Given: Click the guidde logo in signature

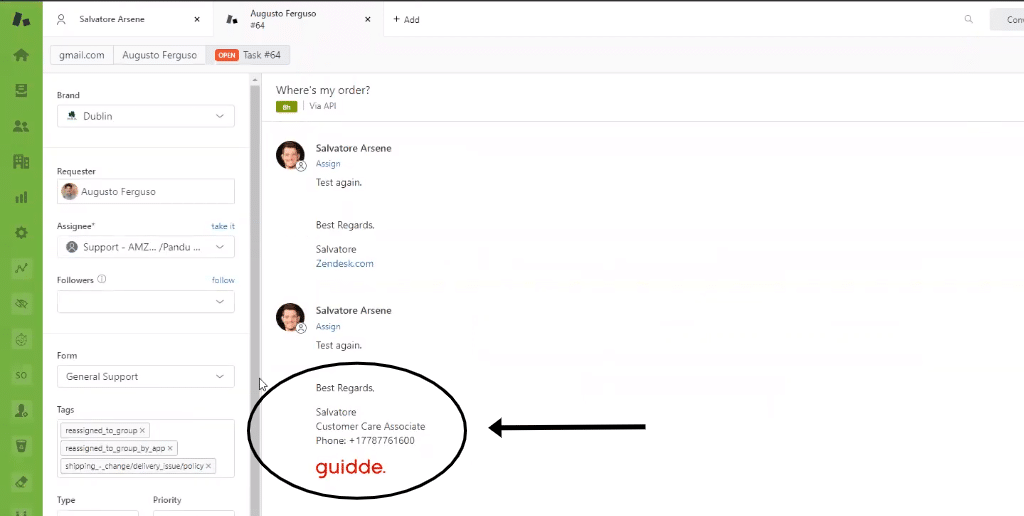Looking at the screenshot, I should click(x=351, y=468).
